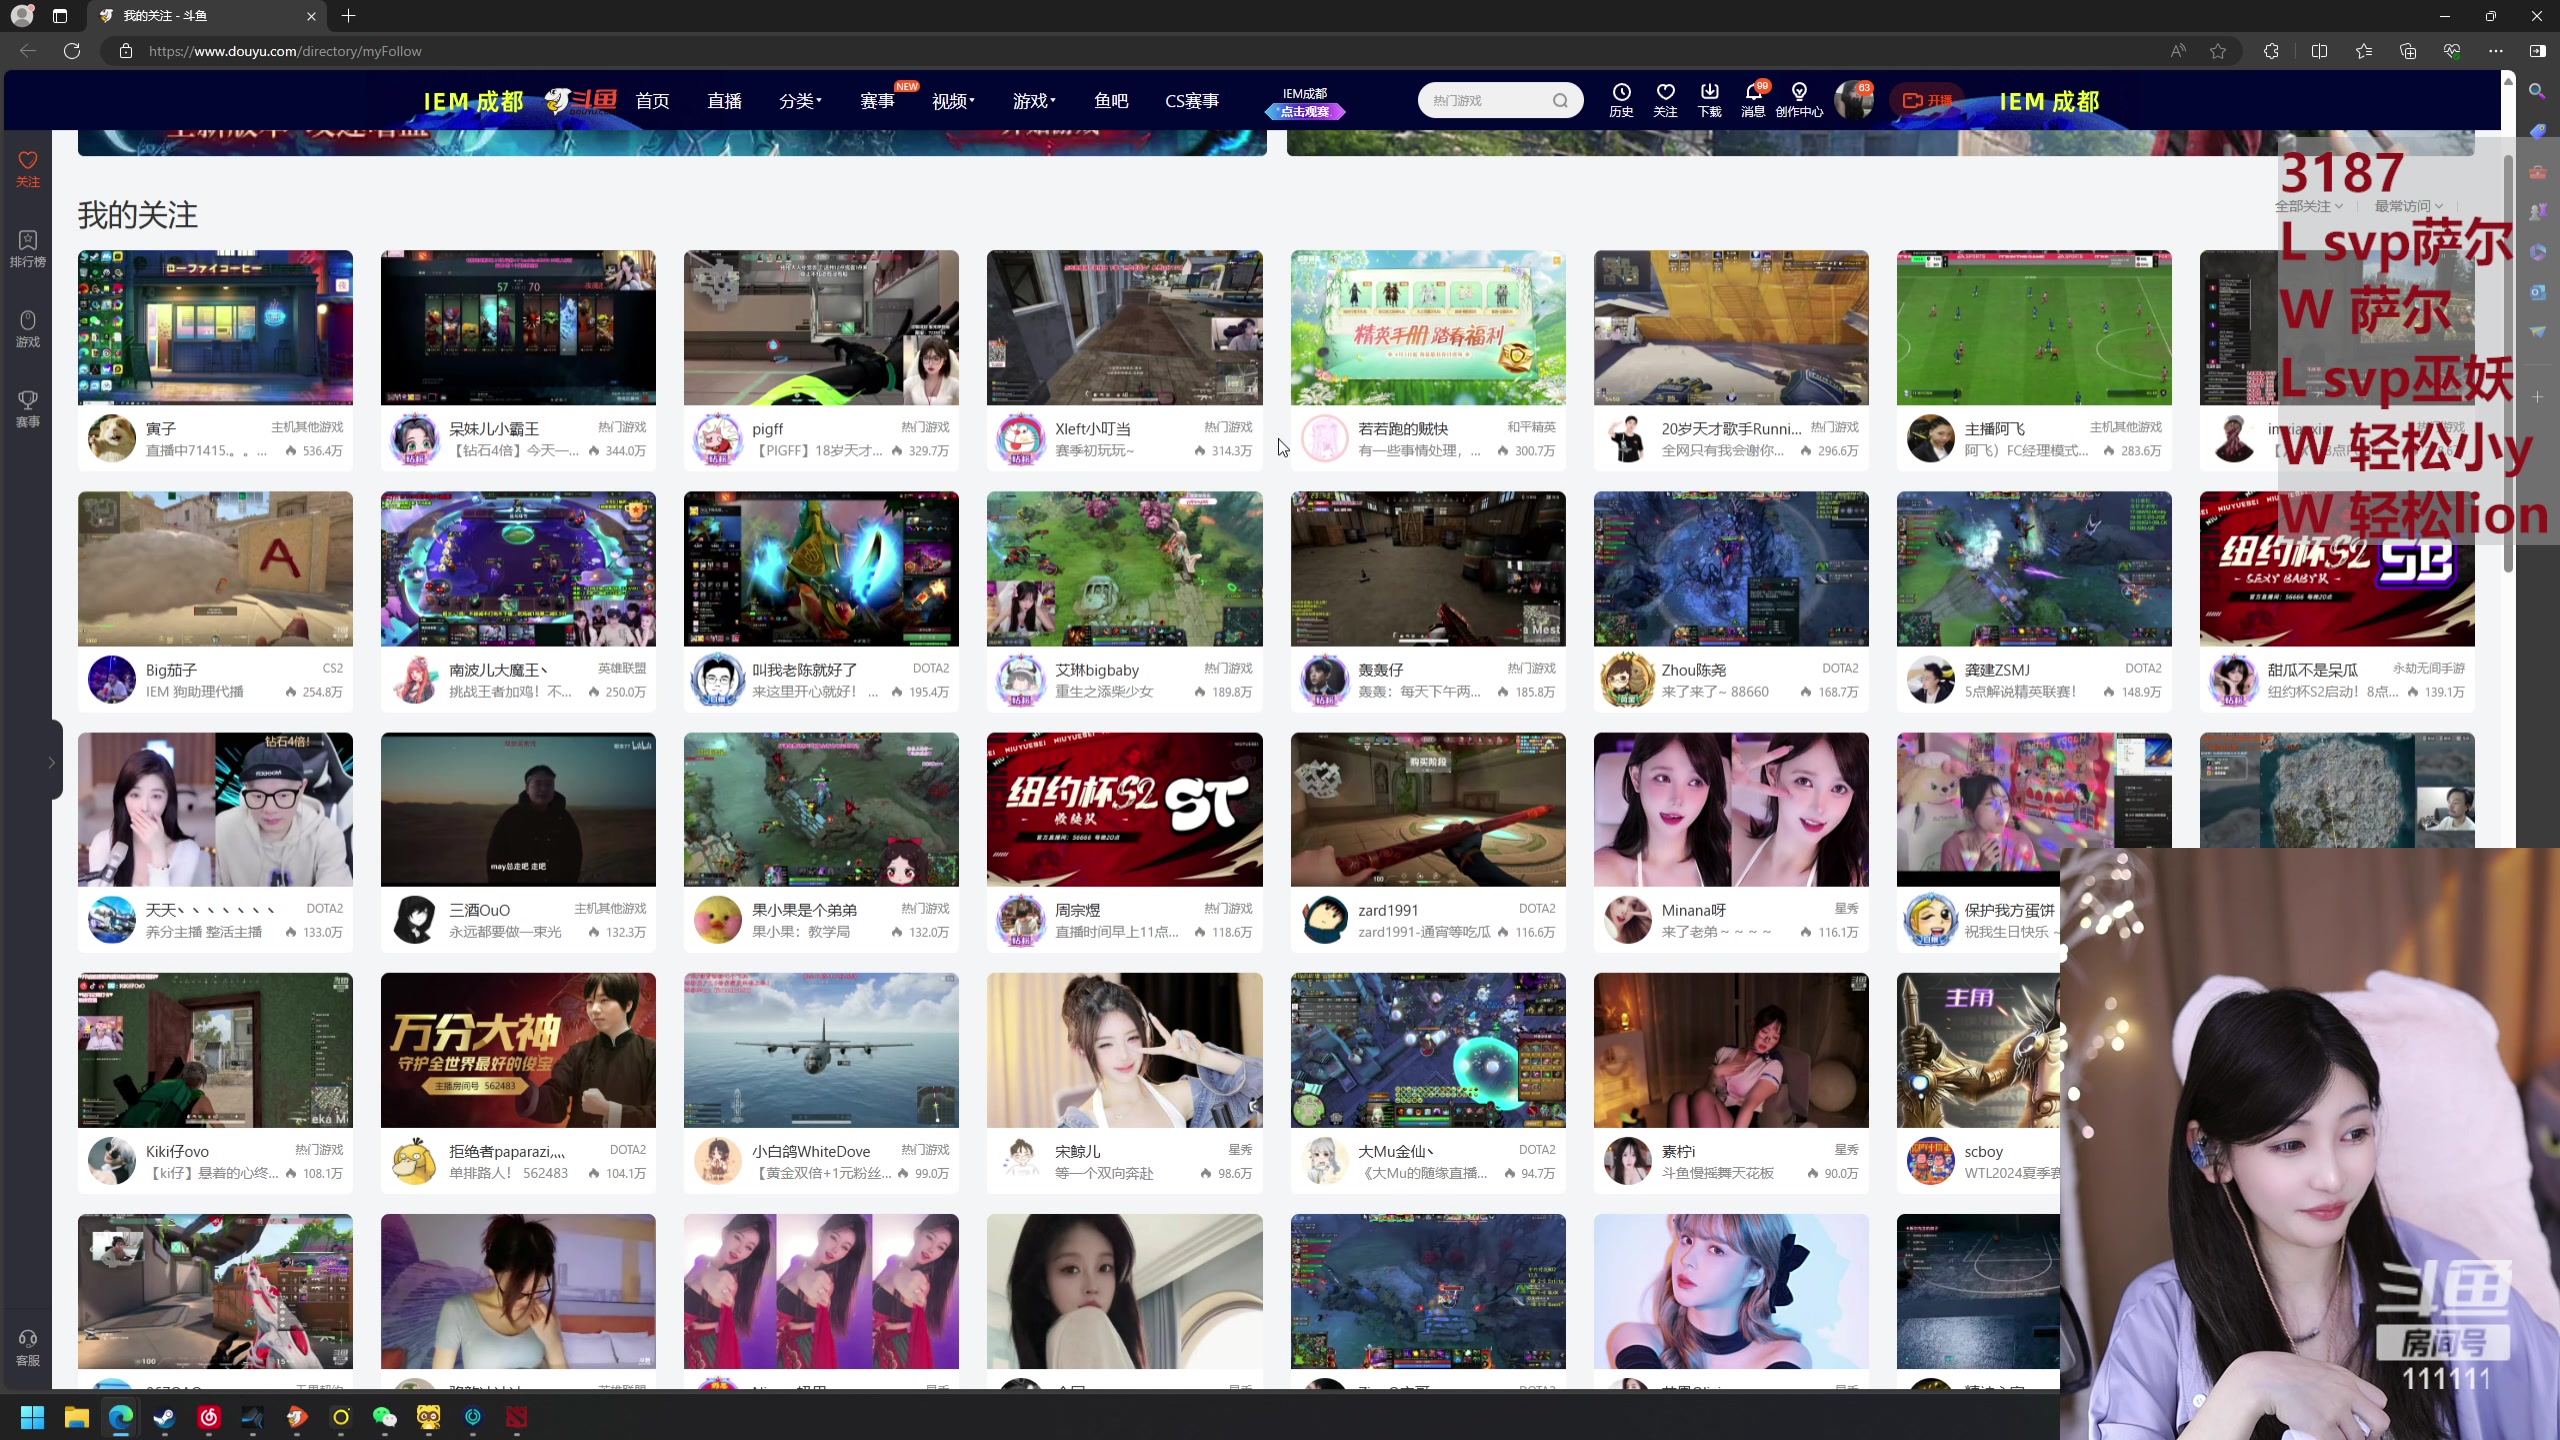The image size is (2560, 1440).
Task: Click the search magnifier in search box
Action: pos(1560,100)
